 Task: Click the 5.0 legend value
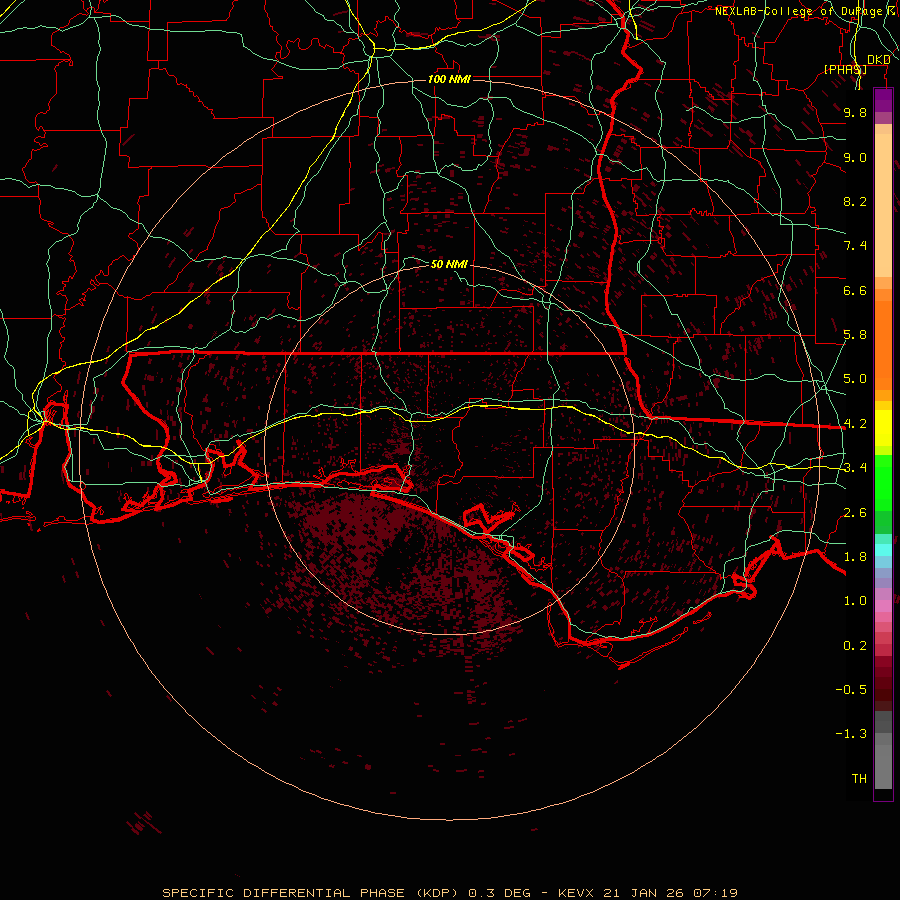point(855,379)
